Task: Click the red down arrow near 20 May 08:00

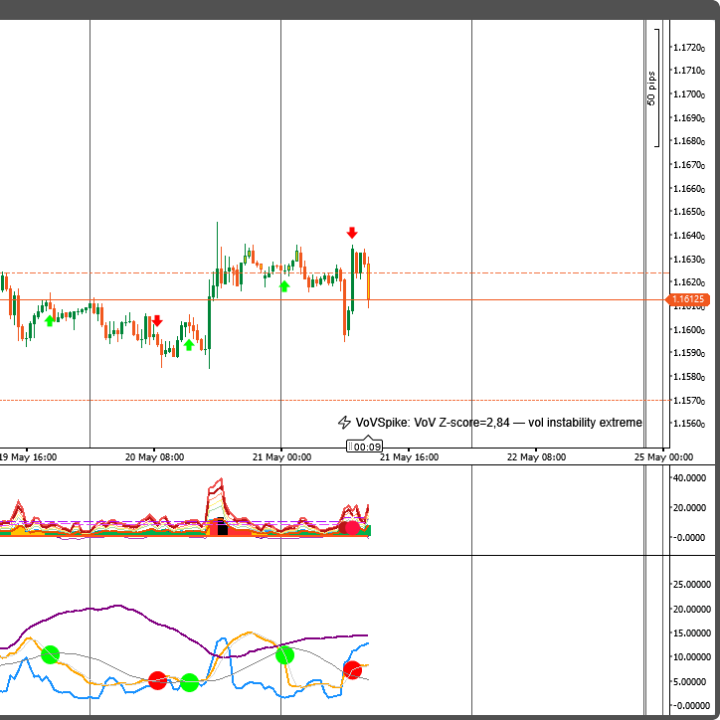Action: [157, 321]
